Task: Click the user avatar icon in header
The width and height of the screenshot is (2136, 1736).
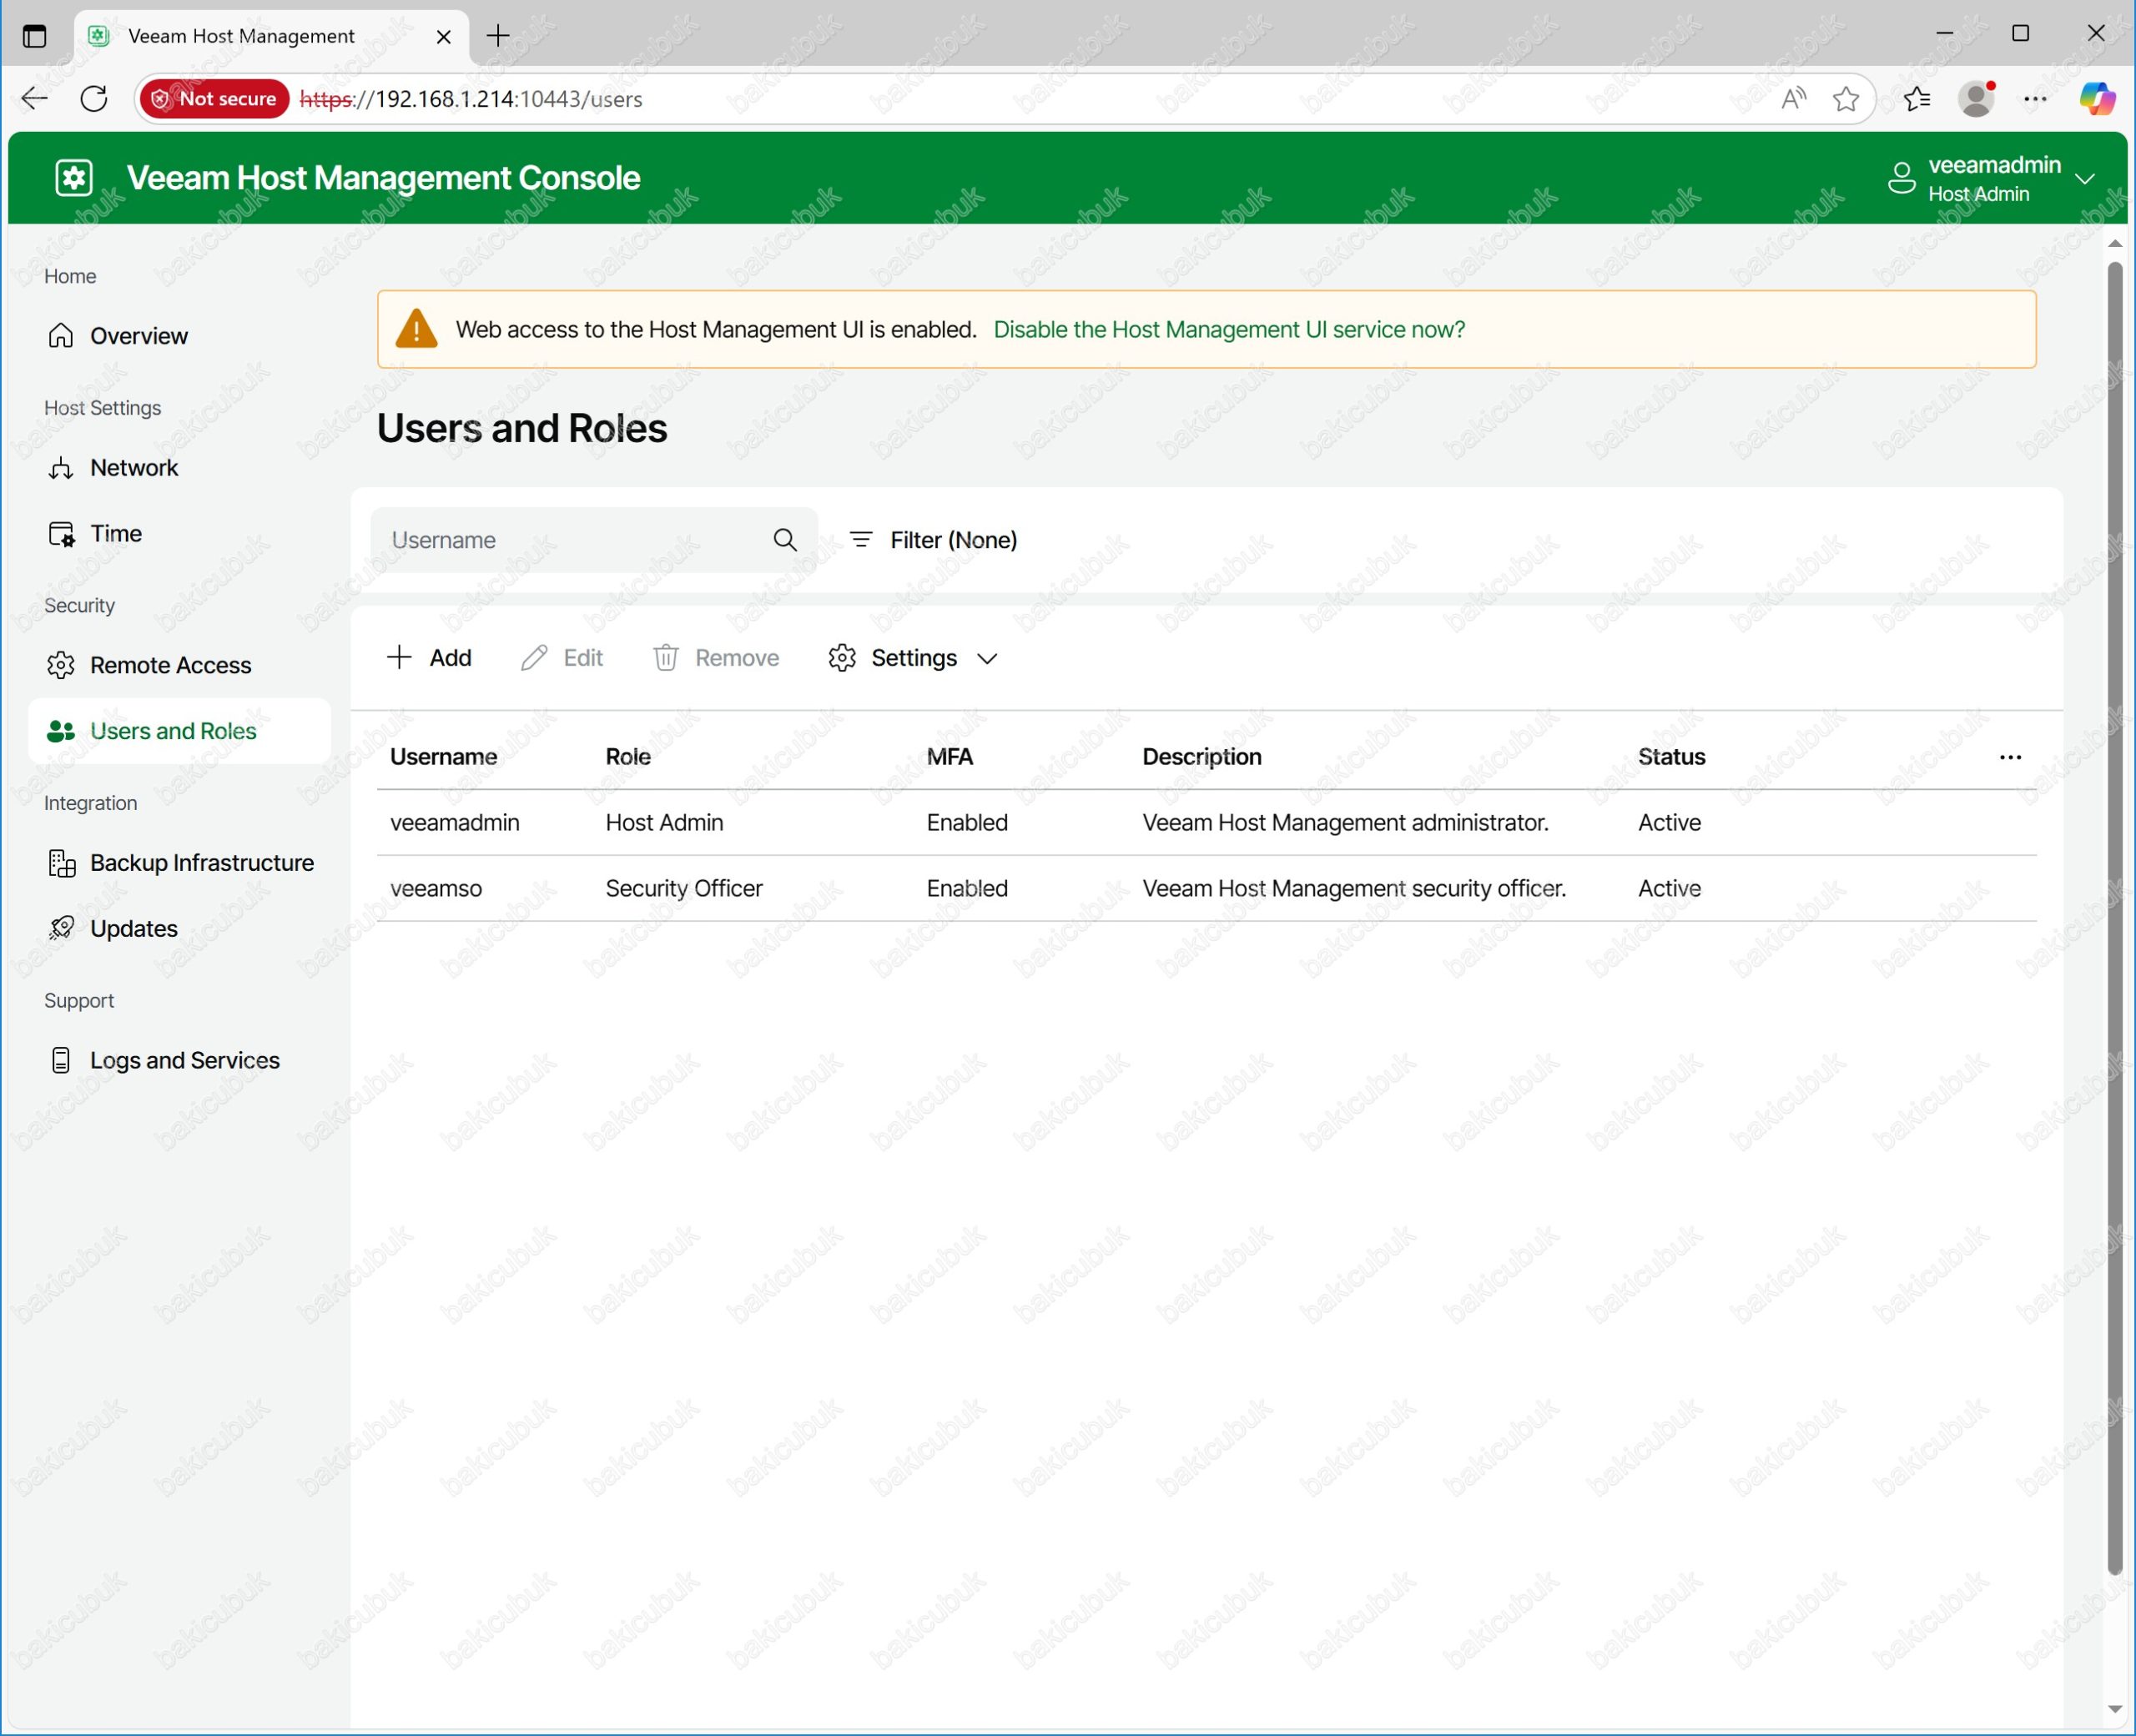Action: tap(1901, 179)
